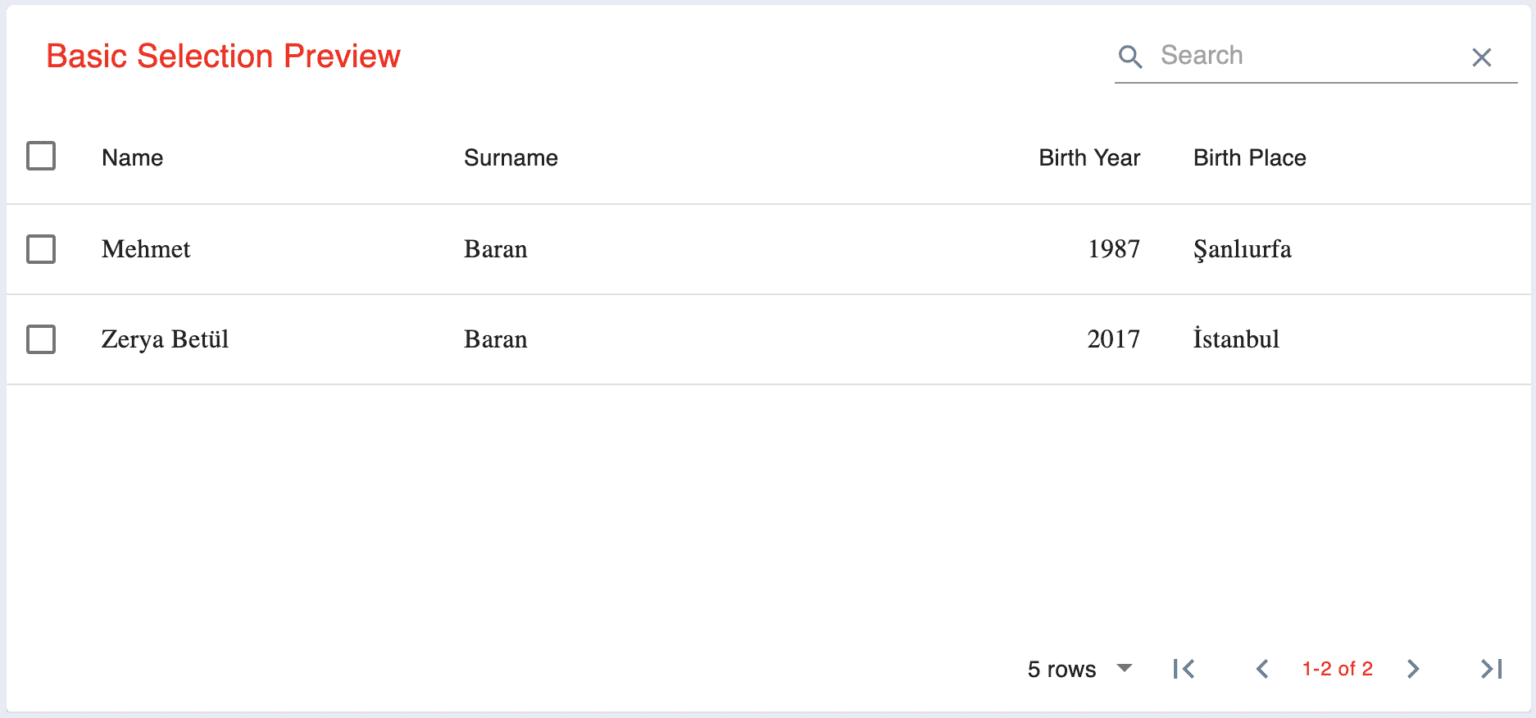The image size is (1536, 718).
Task: Click the Birth Place column header
Action: (1249, 157)
